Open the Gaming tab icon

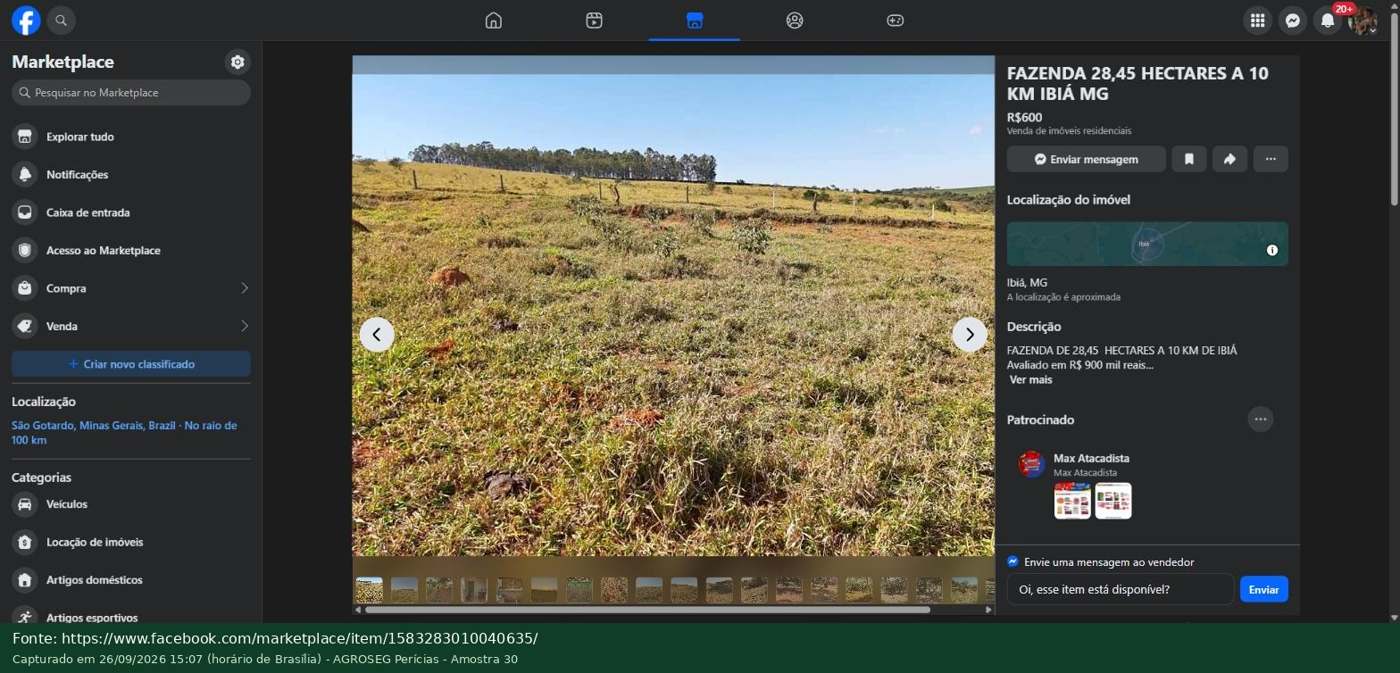895,20
